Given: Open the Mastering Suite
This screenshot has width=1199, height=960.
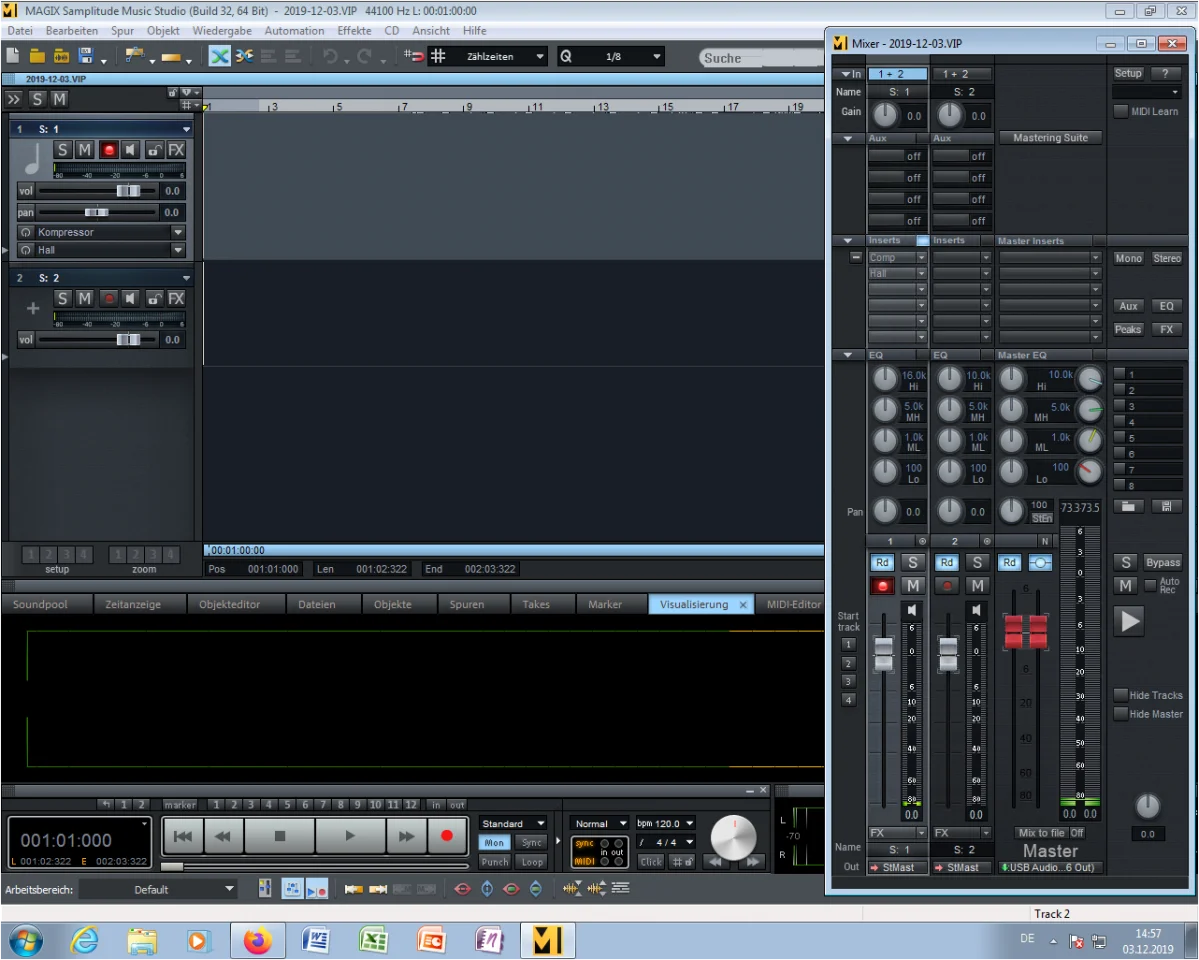Looking at the screenshot, I should (x=1050, y=137).
